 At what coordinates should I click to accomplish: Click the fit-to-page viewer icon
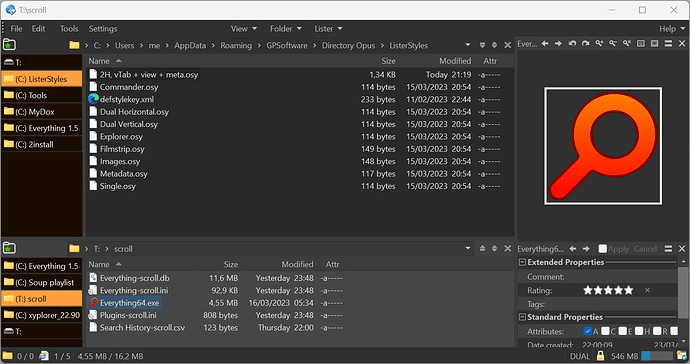(641, 44)
